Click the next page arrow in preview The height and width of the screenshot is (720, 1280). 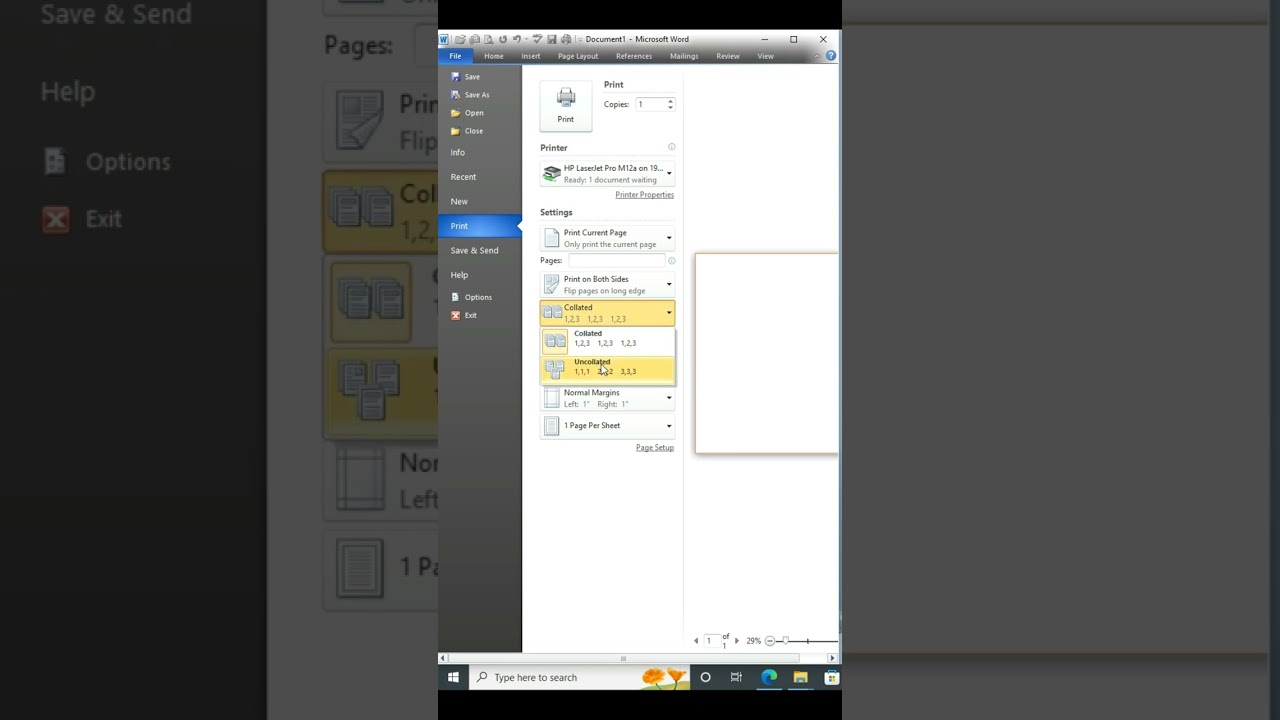(x=737, y=641)
